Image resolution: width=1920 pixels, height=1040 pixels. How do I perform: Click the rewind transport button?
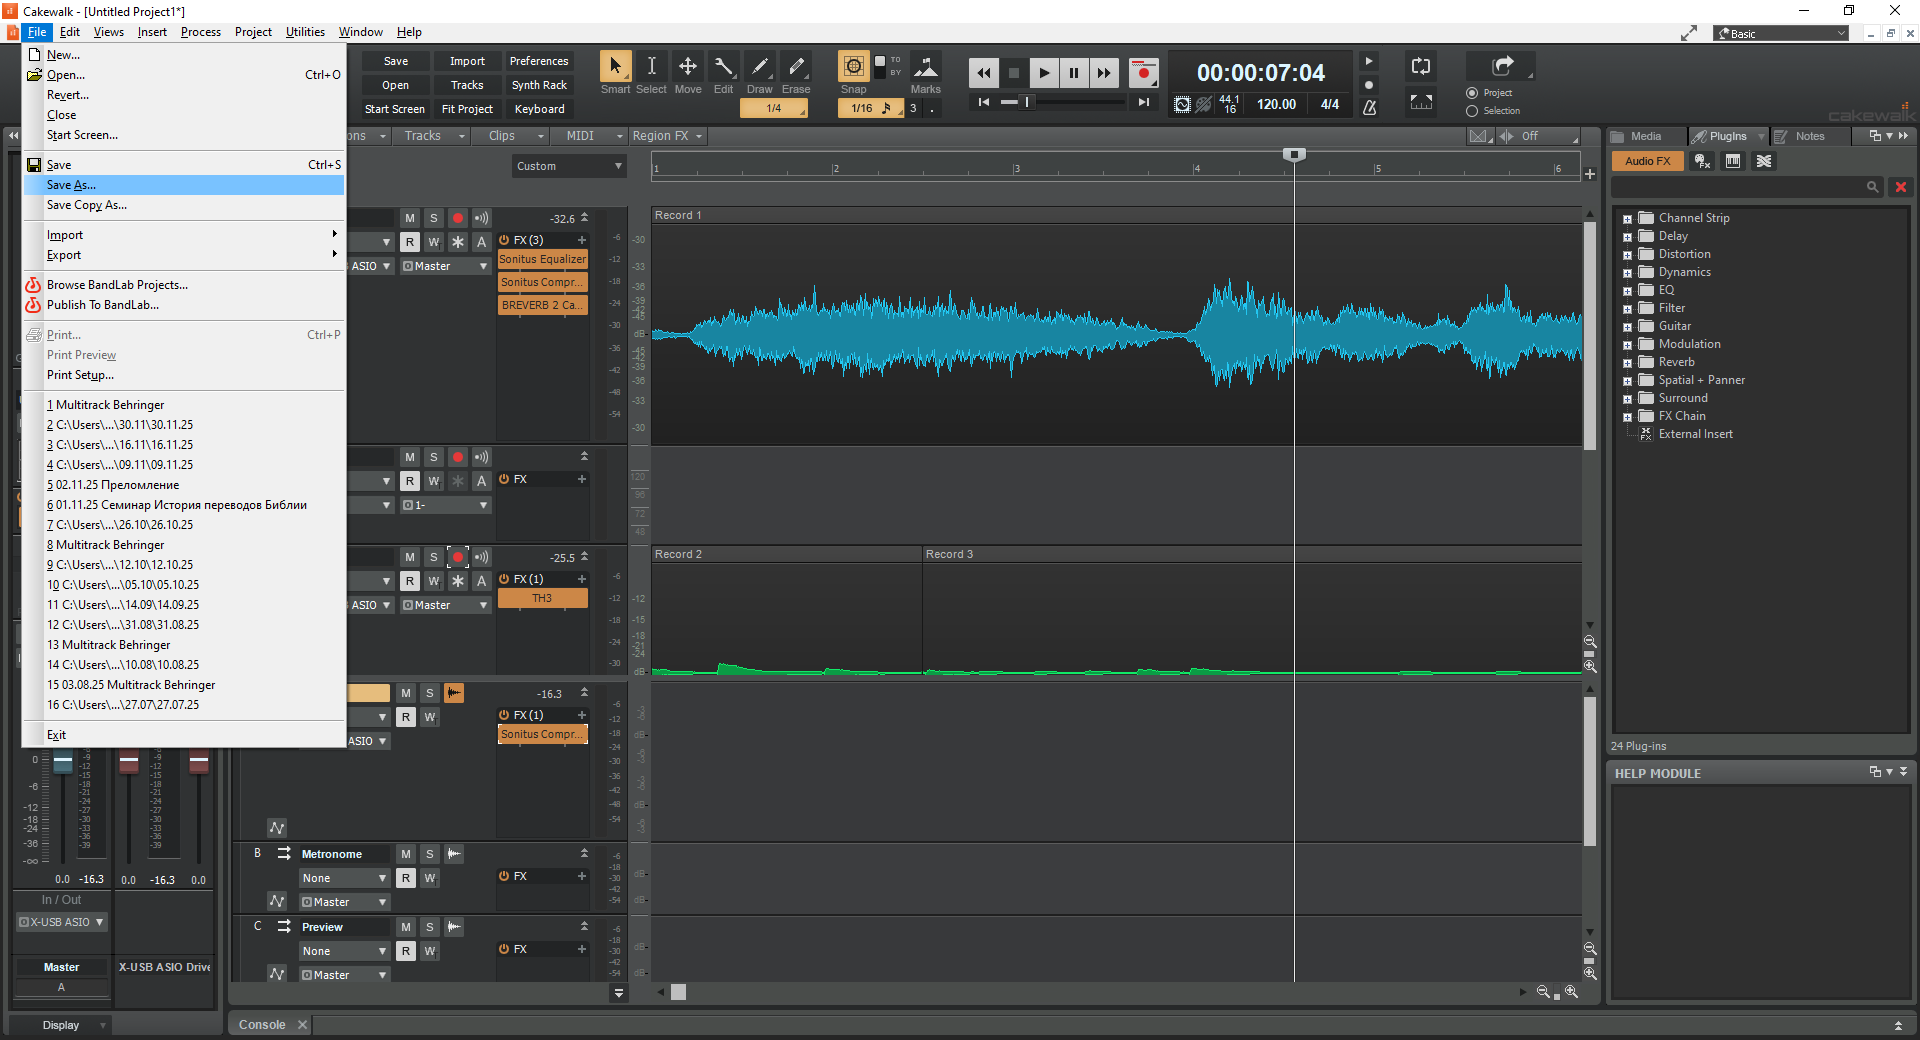[x=984, y=72]
